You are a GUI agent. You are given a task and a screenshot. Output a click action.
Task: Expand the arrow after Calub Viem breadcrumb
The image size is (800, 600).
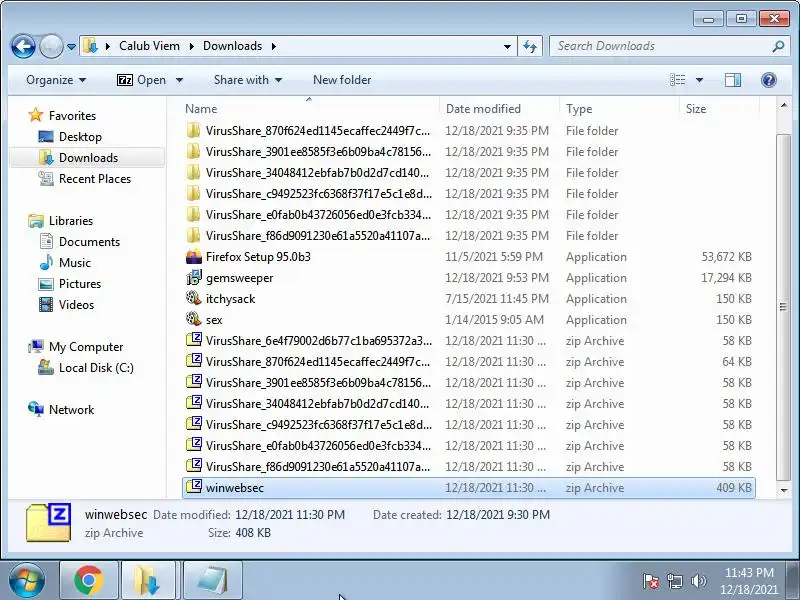pyautogui.click(x=191, y=46)
